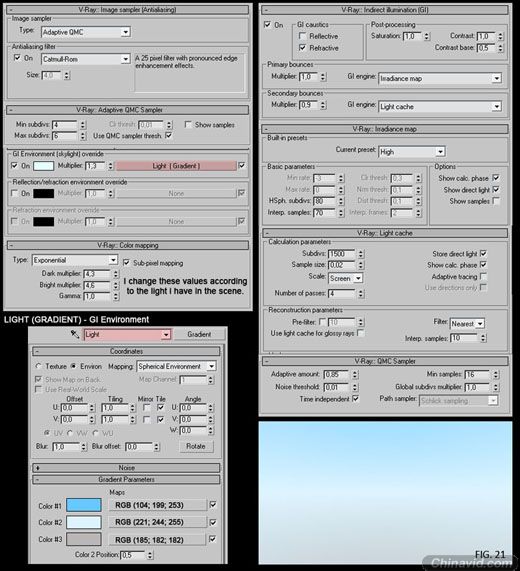Collapse the V-Ray Image sampler rollout

(128, 10)
